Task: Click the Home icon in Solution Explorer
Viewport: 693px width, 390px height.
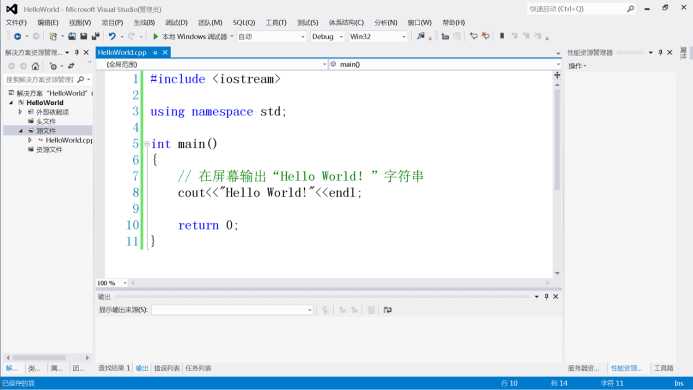Action: tap(35, 66)
